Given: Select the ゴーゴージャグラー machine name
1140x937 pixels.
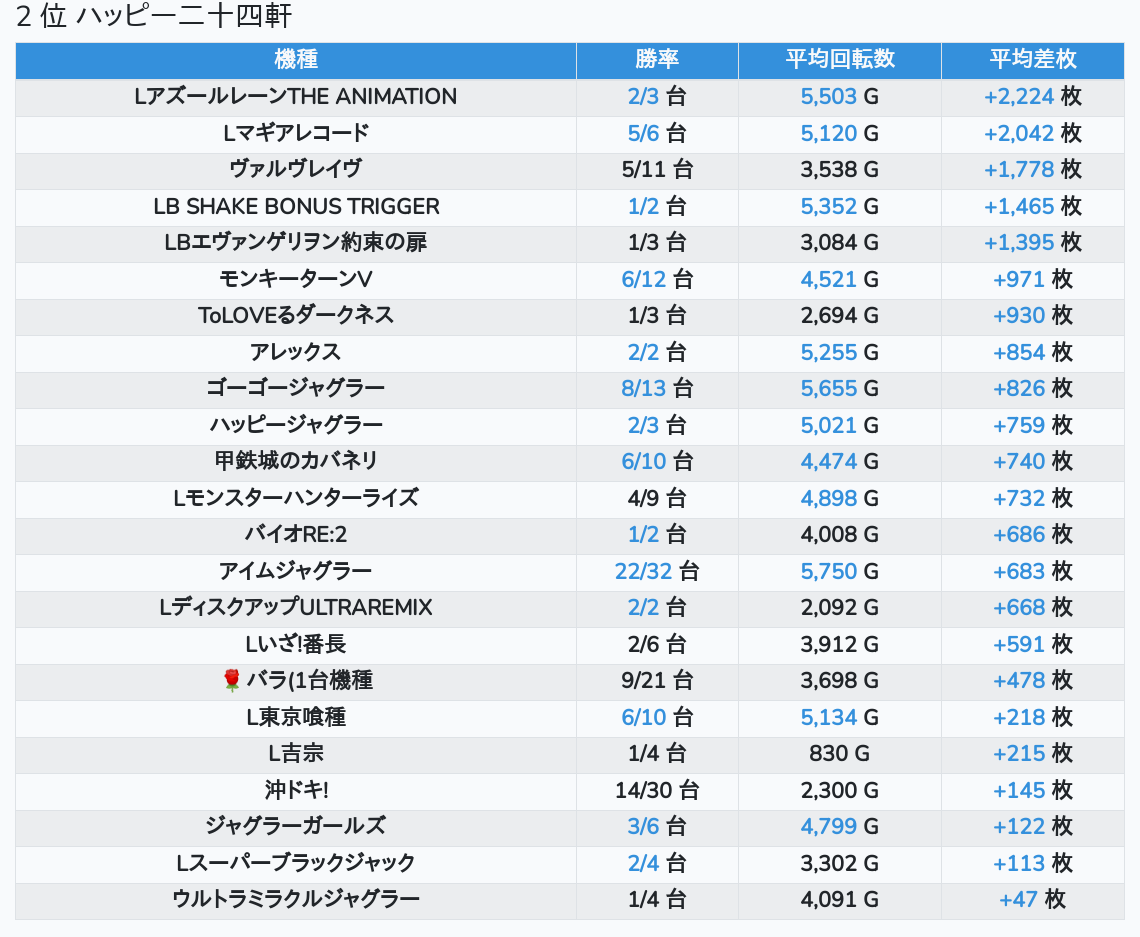Looking at the screenshot, I should click(x=296, y=388).
